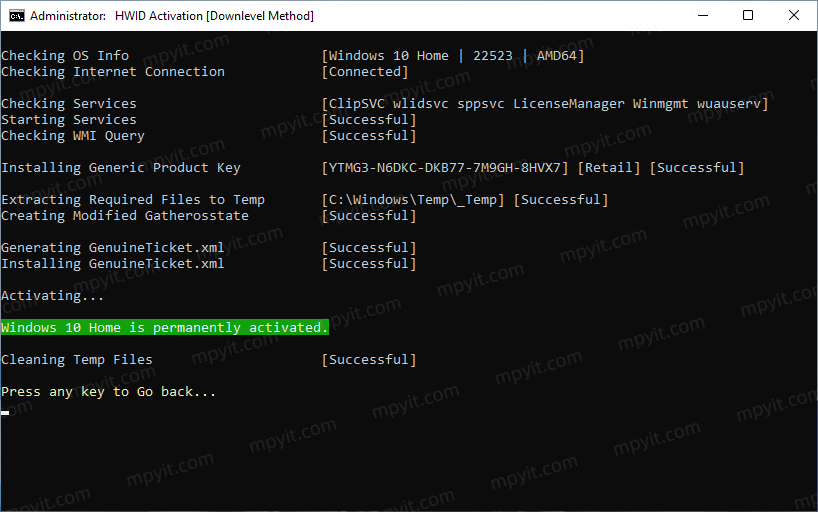Click '[Successful]' next to Starting Services
This screenshot has width=818, height=512.
[369, 120]
